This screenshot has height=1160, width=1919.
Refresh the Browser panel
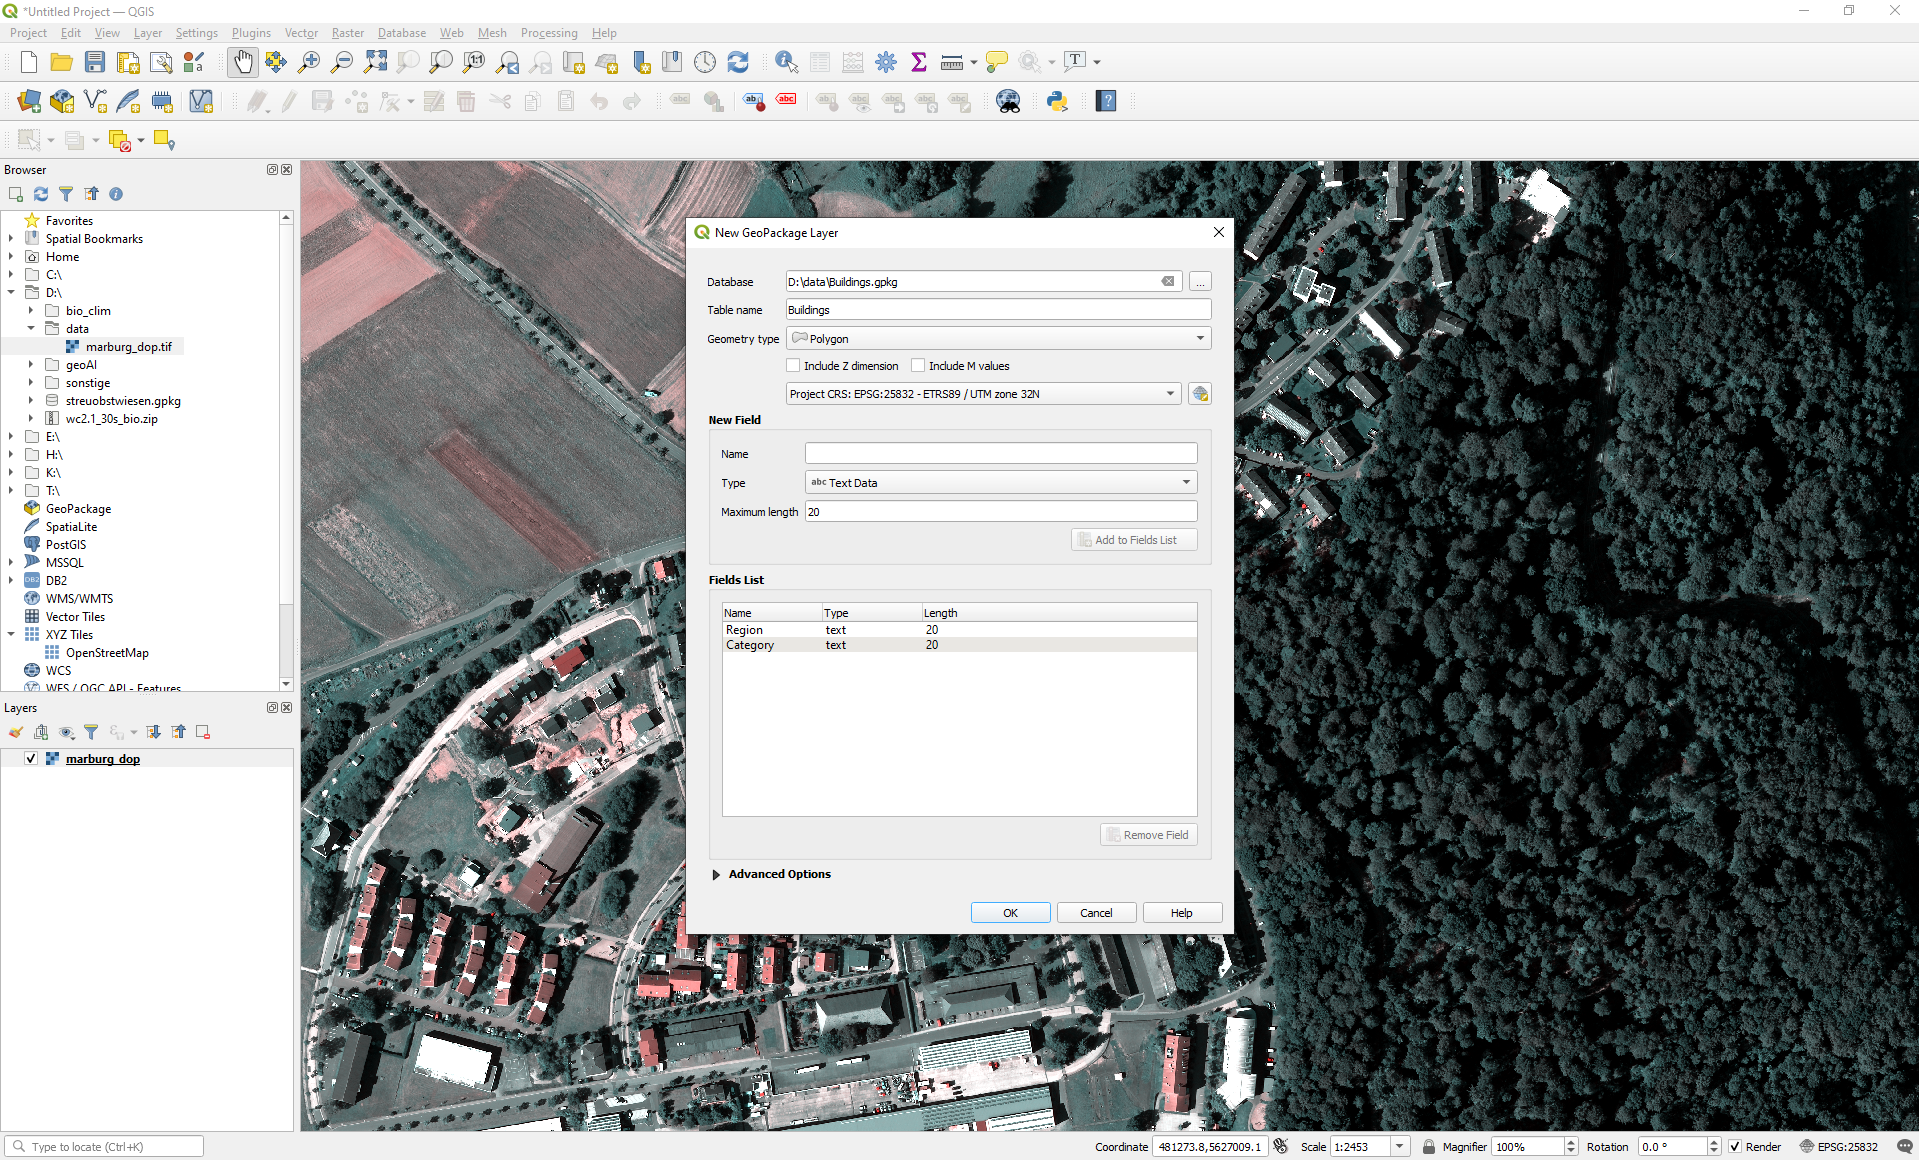pyautogui.click(x=41, y=194)
